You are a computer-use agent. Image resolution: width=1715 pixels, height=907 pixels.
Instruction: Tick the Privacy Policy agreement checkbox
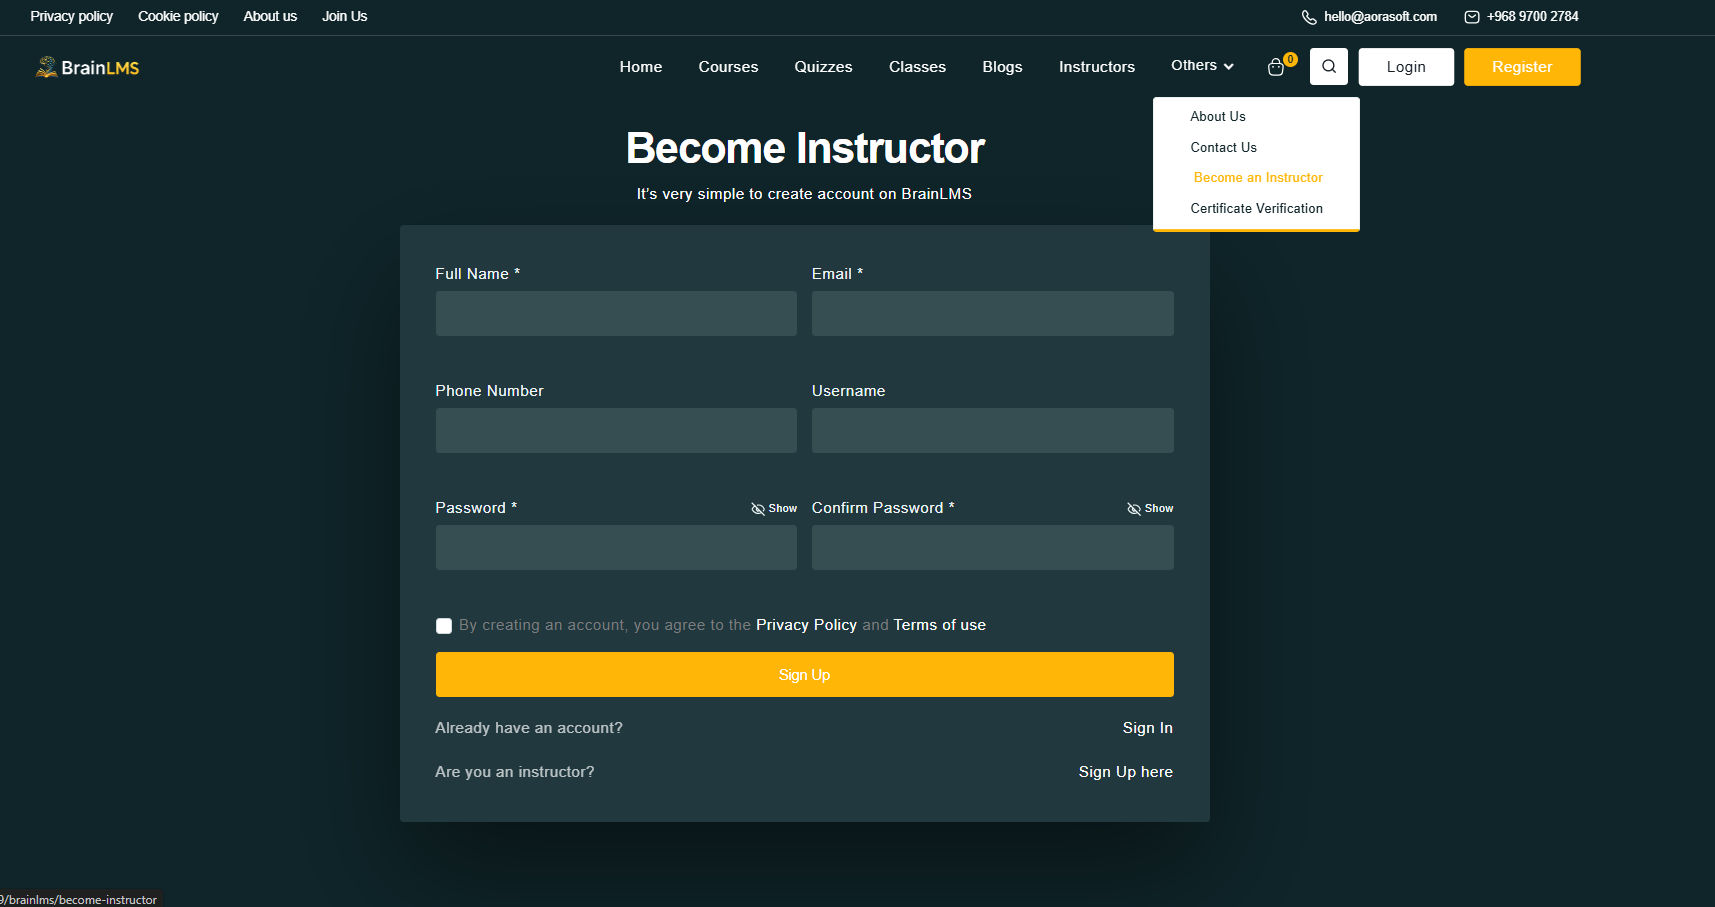click(444, 626)
